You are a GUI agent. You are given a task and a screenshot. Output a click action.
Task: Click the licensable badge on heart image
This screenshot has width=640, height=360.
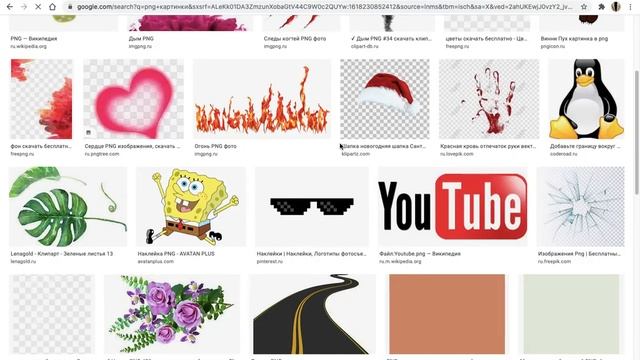point(89,133)
